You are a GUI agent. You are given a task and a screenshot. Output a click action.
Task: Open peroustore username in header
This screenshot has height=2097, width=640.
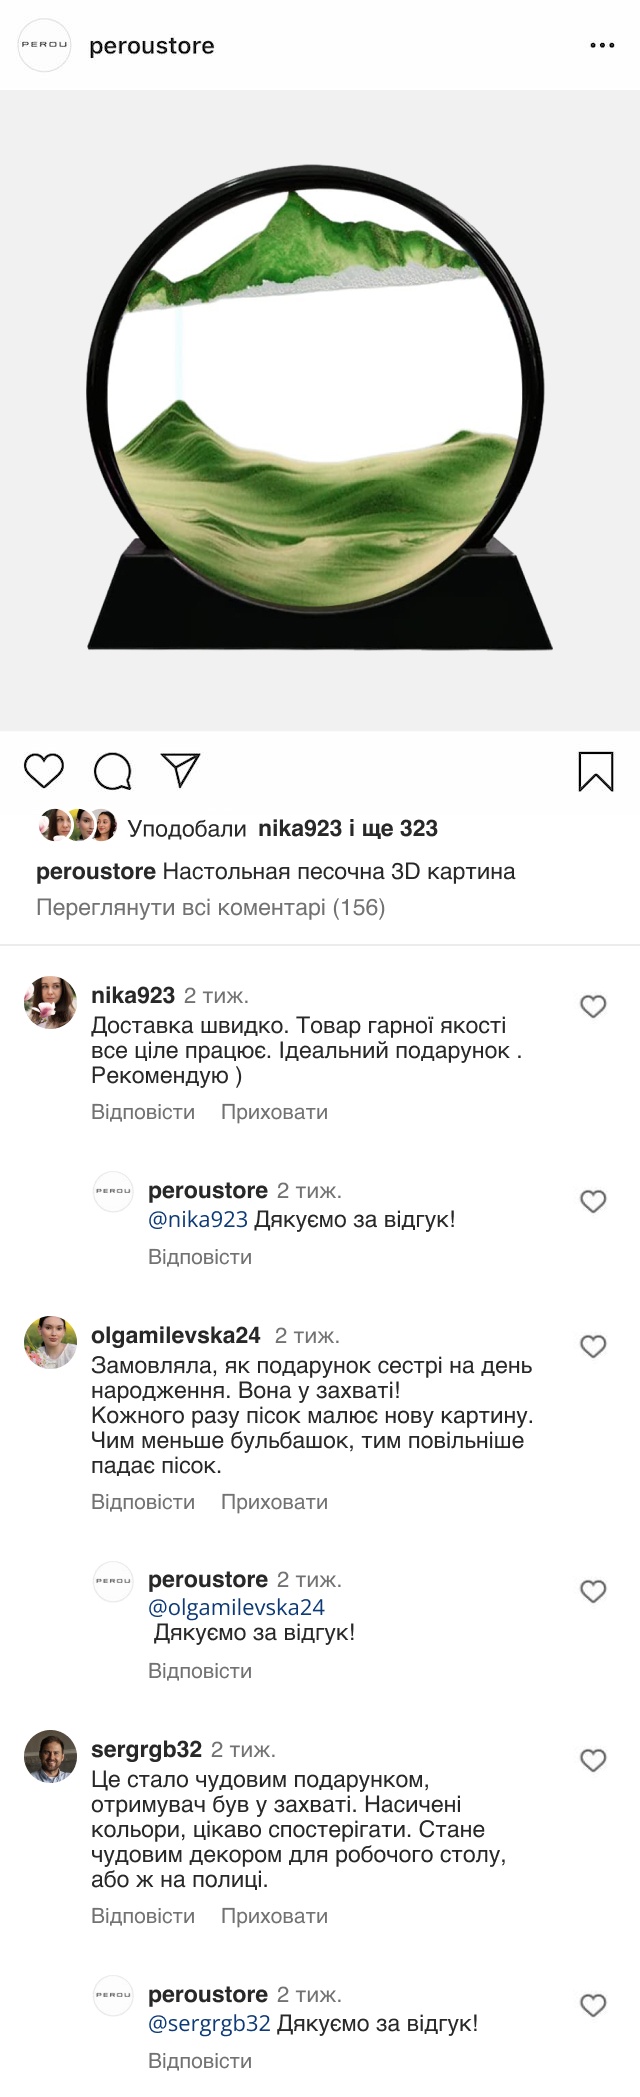click(x=152, y=46)
